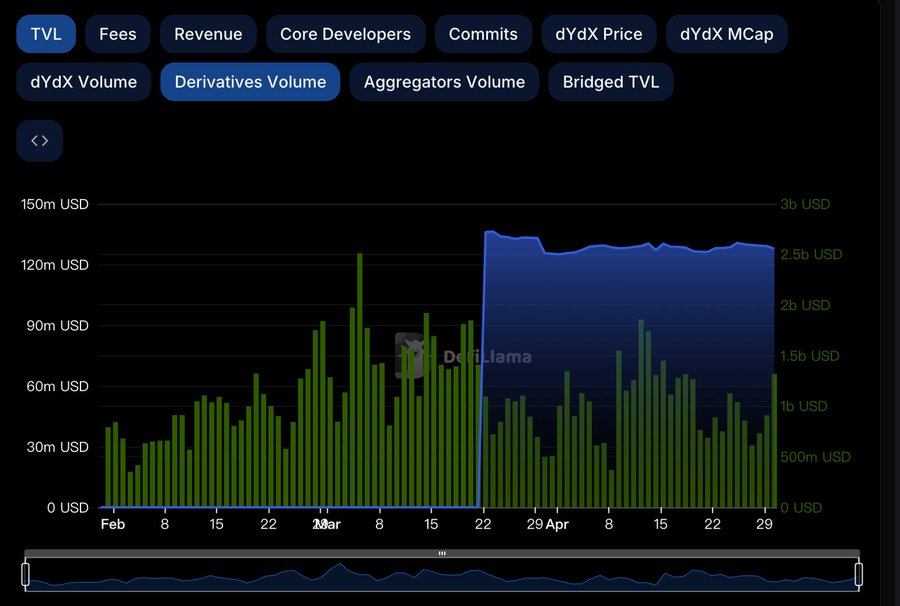The height and width of the screenshot is (606, 900).
Task: Click the '150m USD' left axis label
Action: [55, 204]
